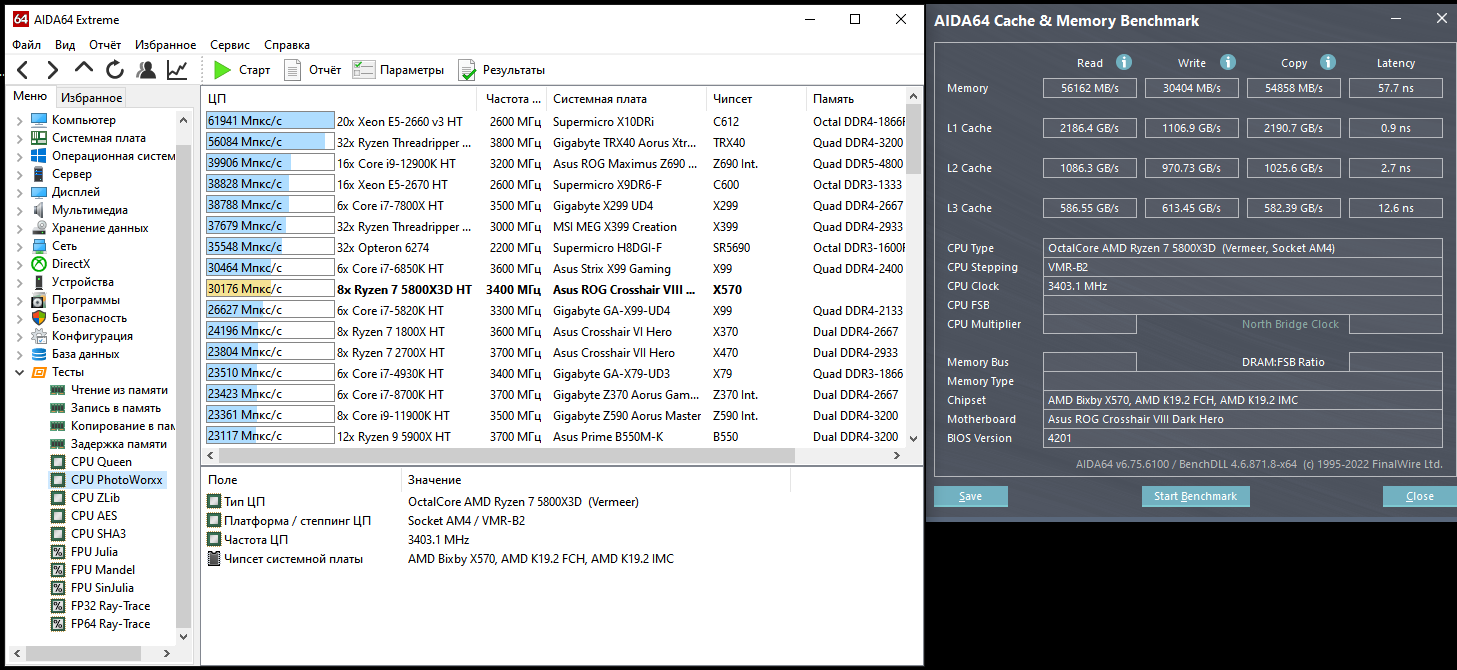This screenshot has width=1457, height=670.
Task: Select the CPU Queen benchmark
Action: (100, 462)
